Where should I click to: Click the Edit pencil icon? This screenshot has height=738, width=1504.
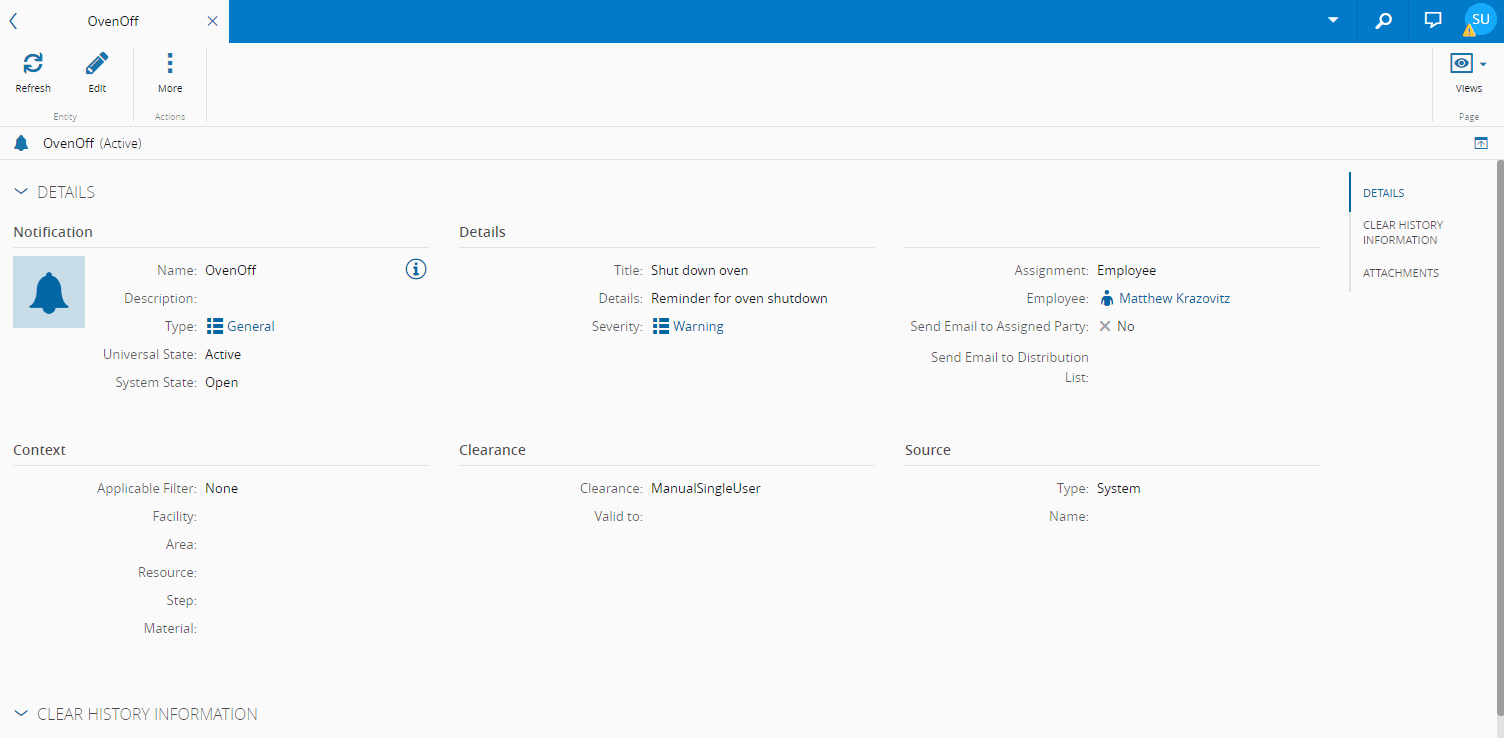(x=97, y=65)
